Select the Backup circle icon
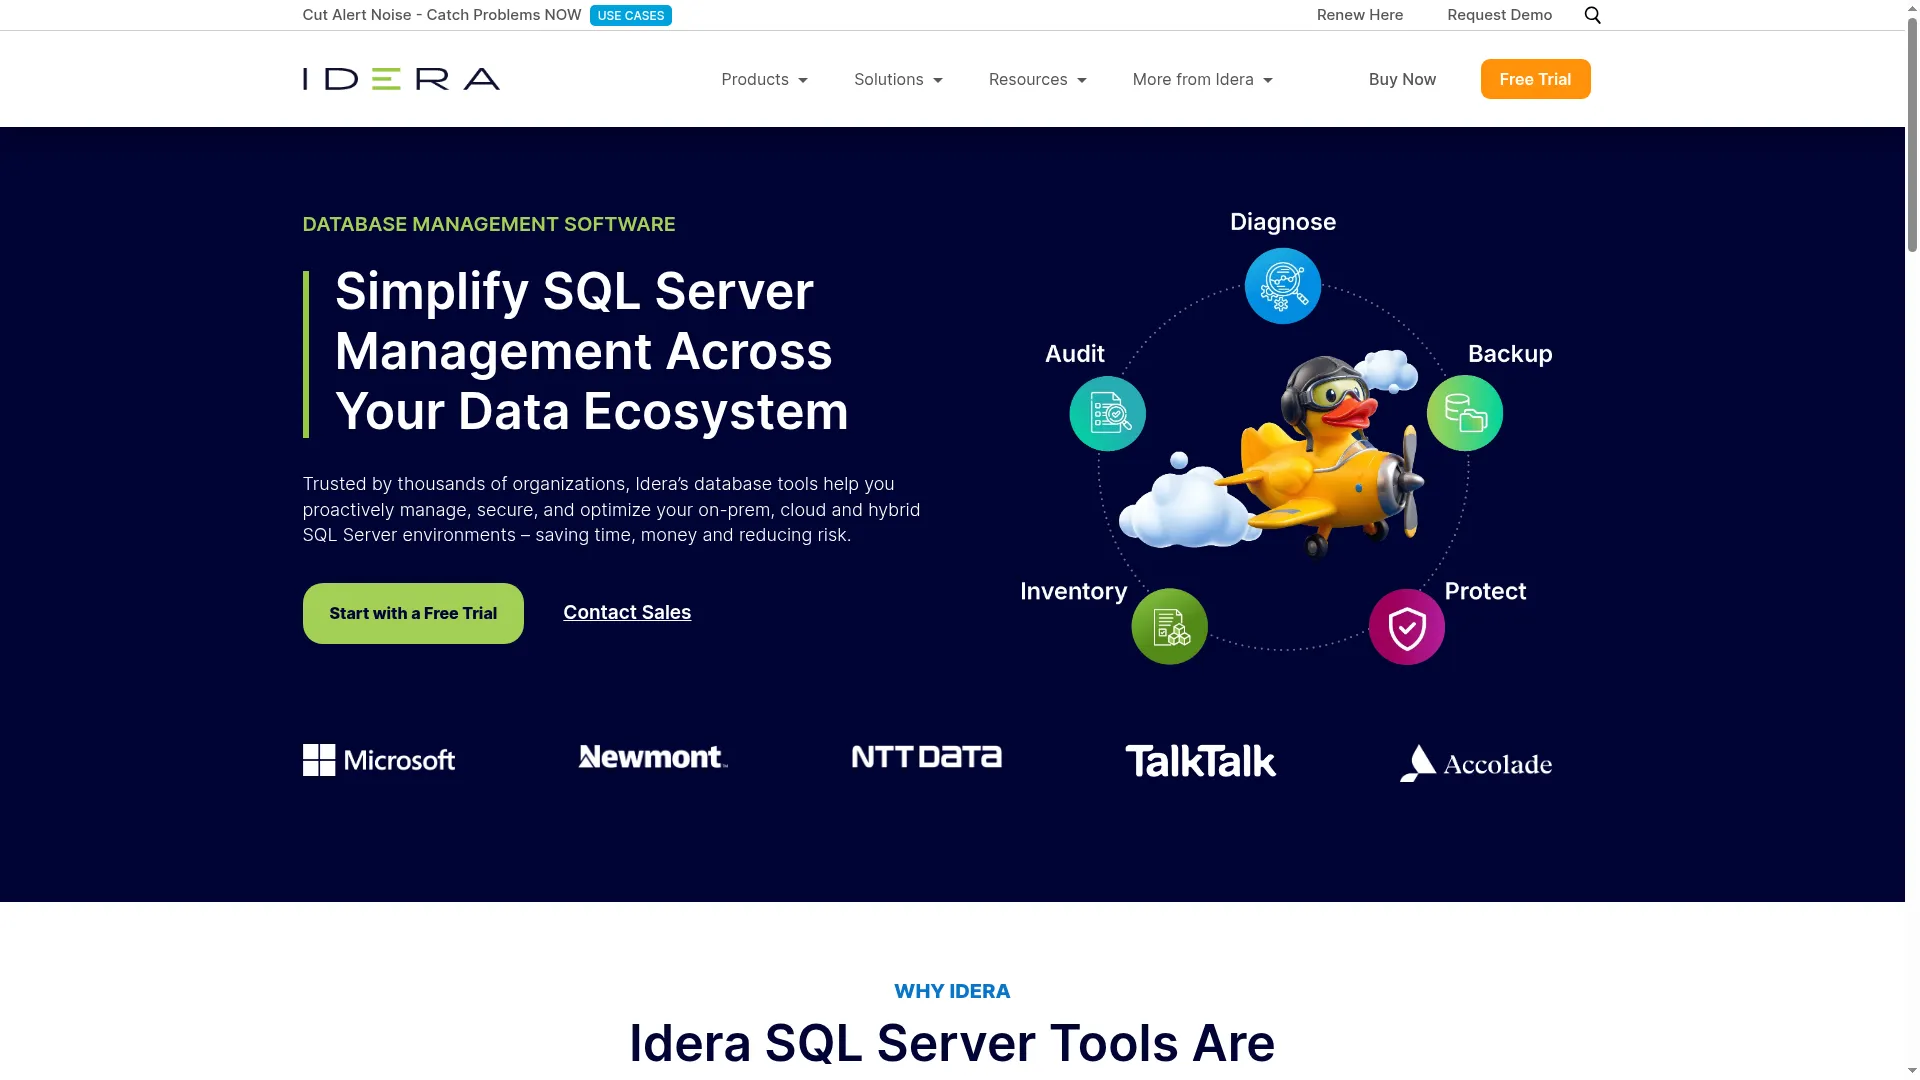Screen dimensions: 1920x1080 (x=1465, y=413)
